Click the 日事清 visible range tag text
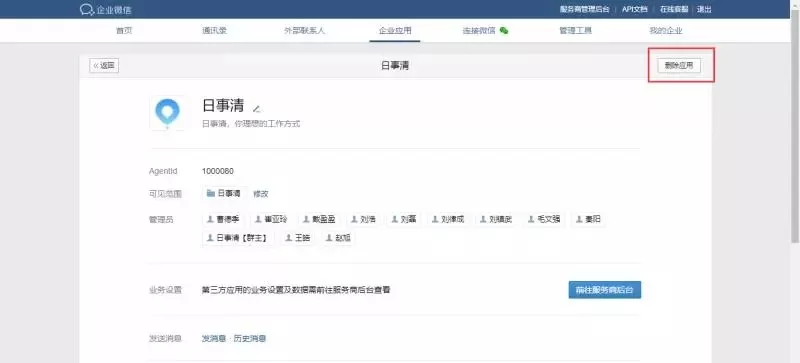800x363 pixels. (x=229, y=193)
